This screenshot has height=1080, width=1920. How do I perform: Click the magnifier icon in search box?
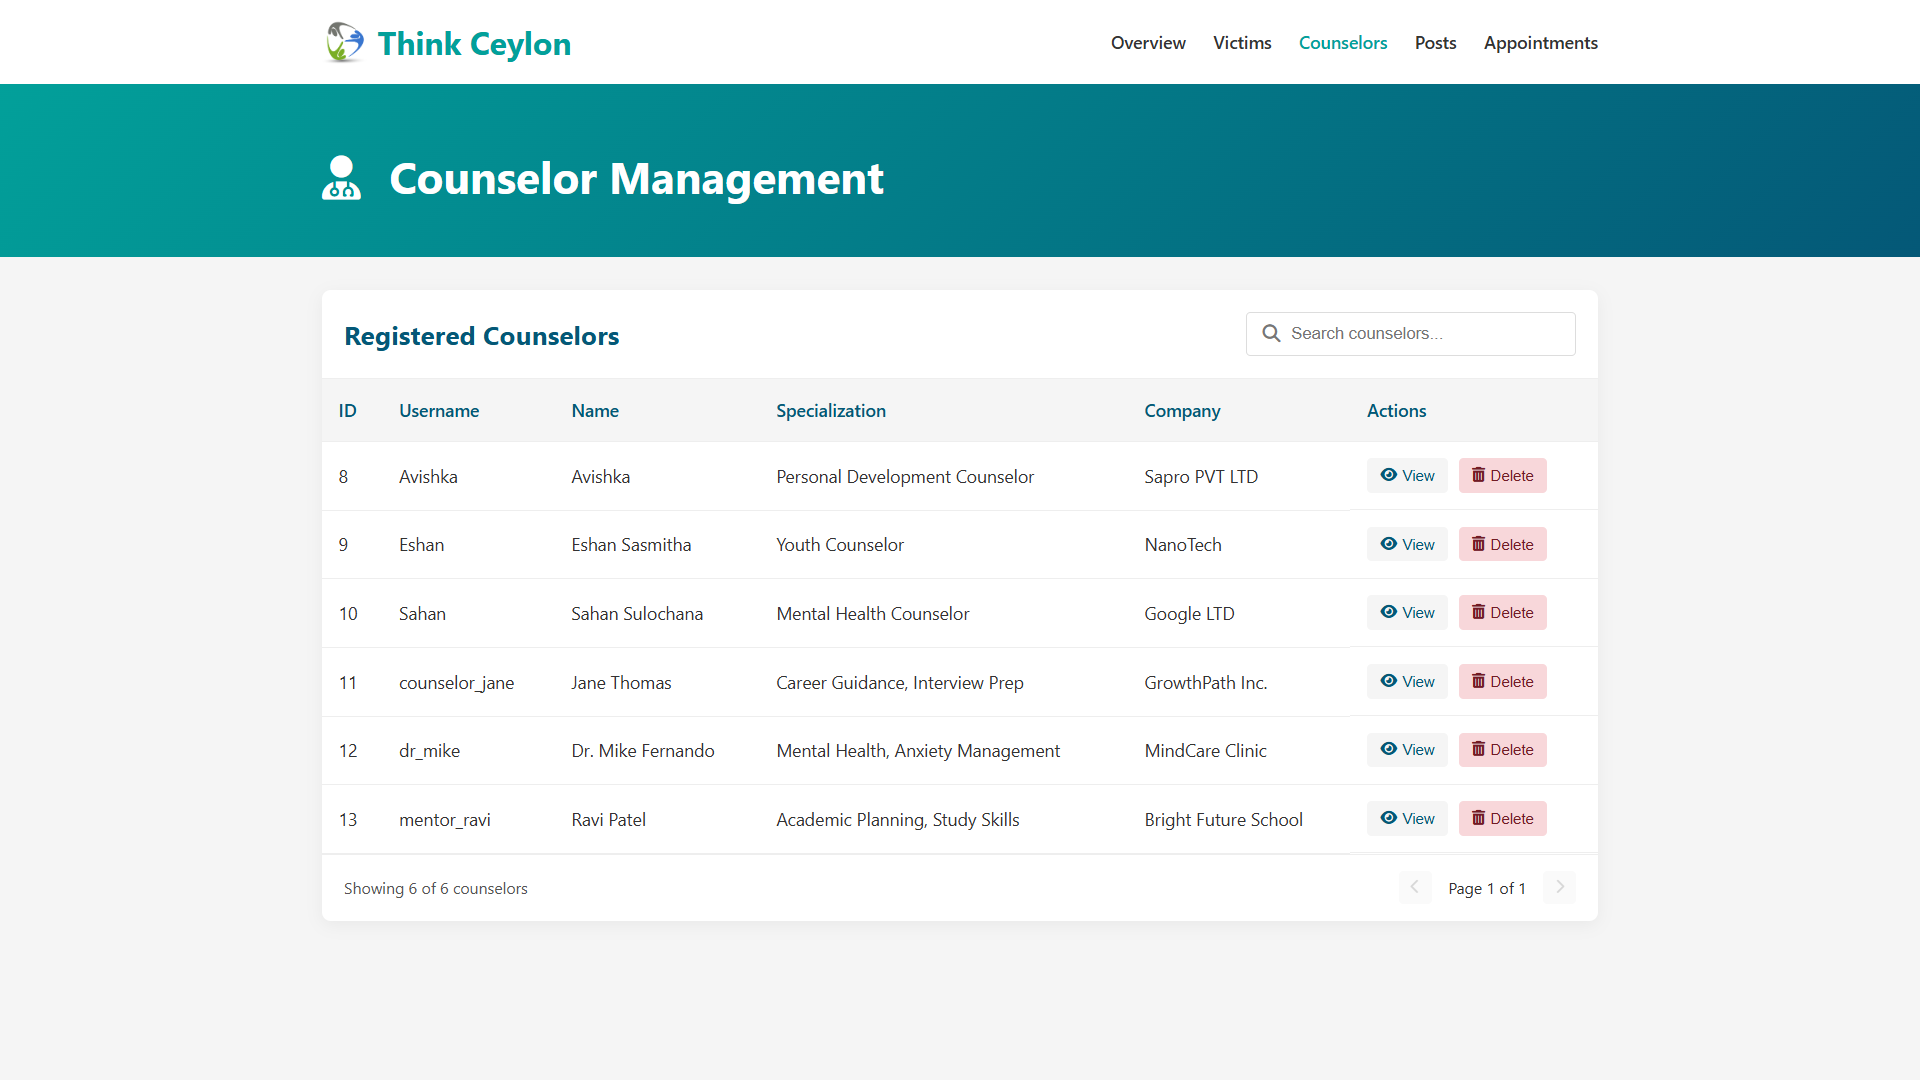click(x=1271, y=333)
